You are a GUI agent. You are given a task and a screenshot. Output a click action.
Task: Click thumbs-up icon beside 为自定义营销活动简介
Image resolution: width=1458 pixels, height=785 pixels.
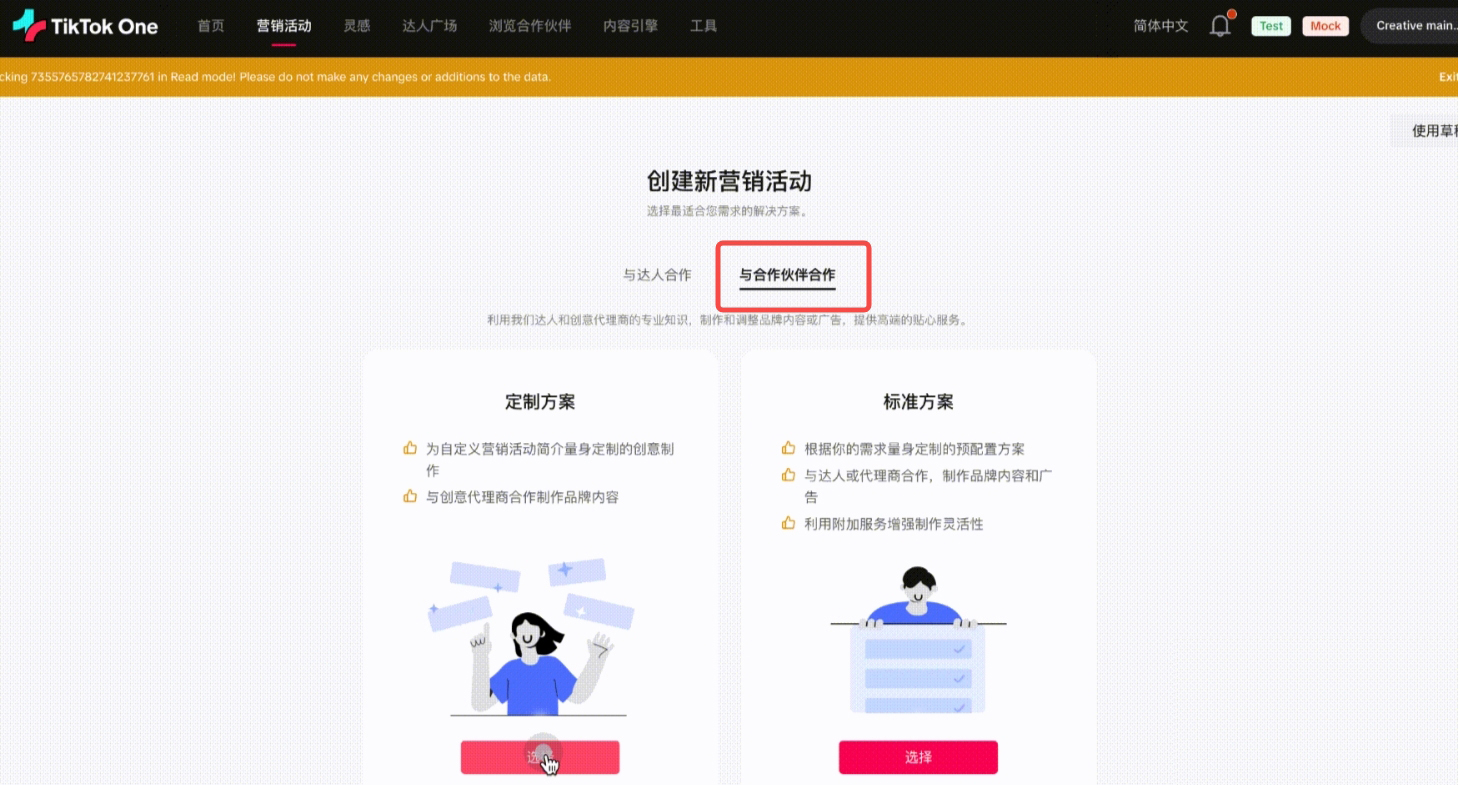coord(410,449)
